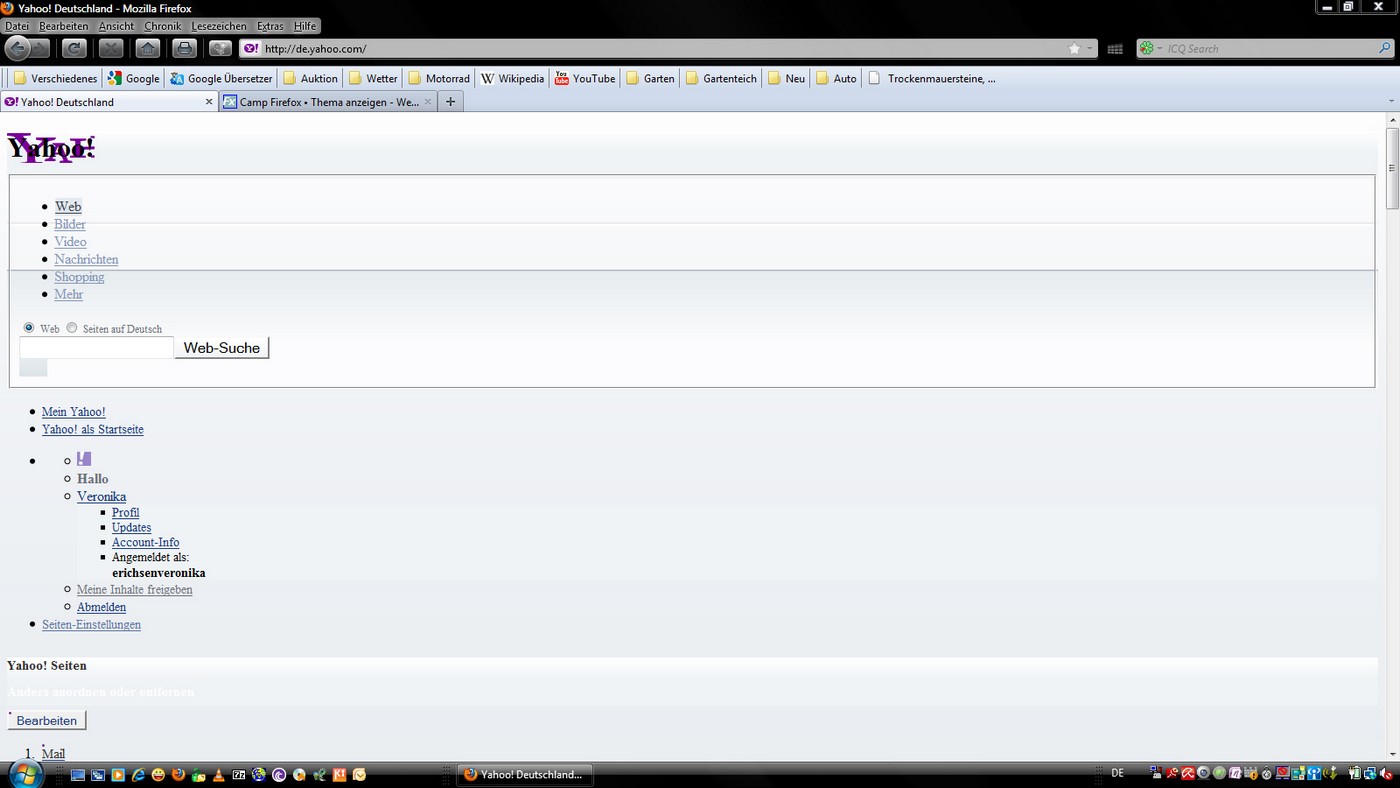Switch to the Yahoo! Deutschland taskbar button

[x=527, y=774]
